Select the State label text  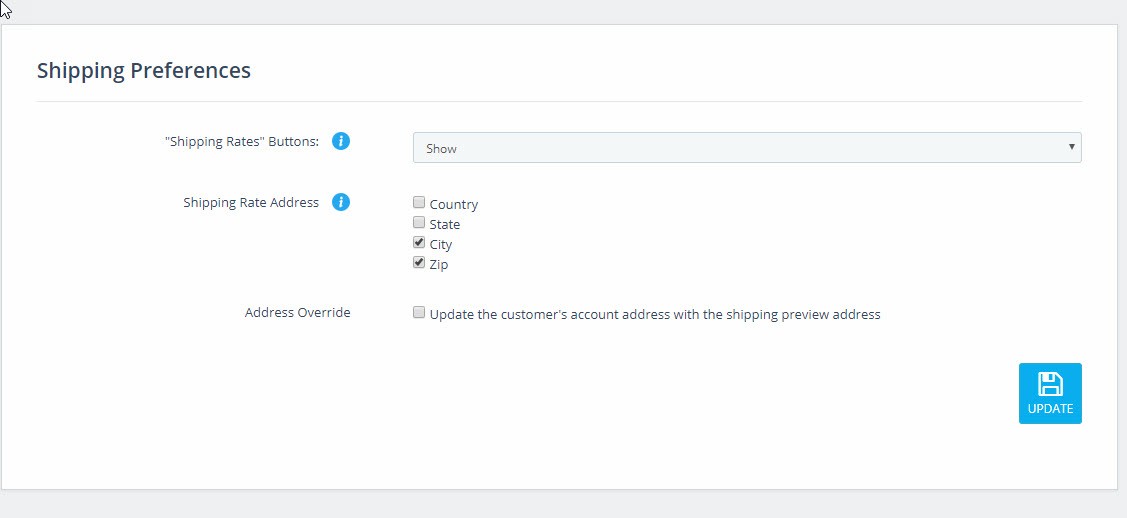tap(444, 224)
